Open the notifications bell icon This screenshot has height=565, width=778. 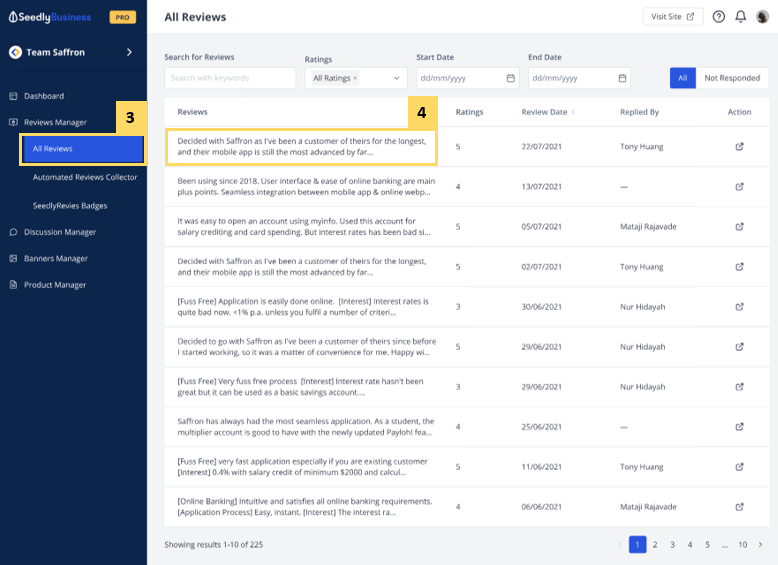[x=741, y=17]
